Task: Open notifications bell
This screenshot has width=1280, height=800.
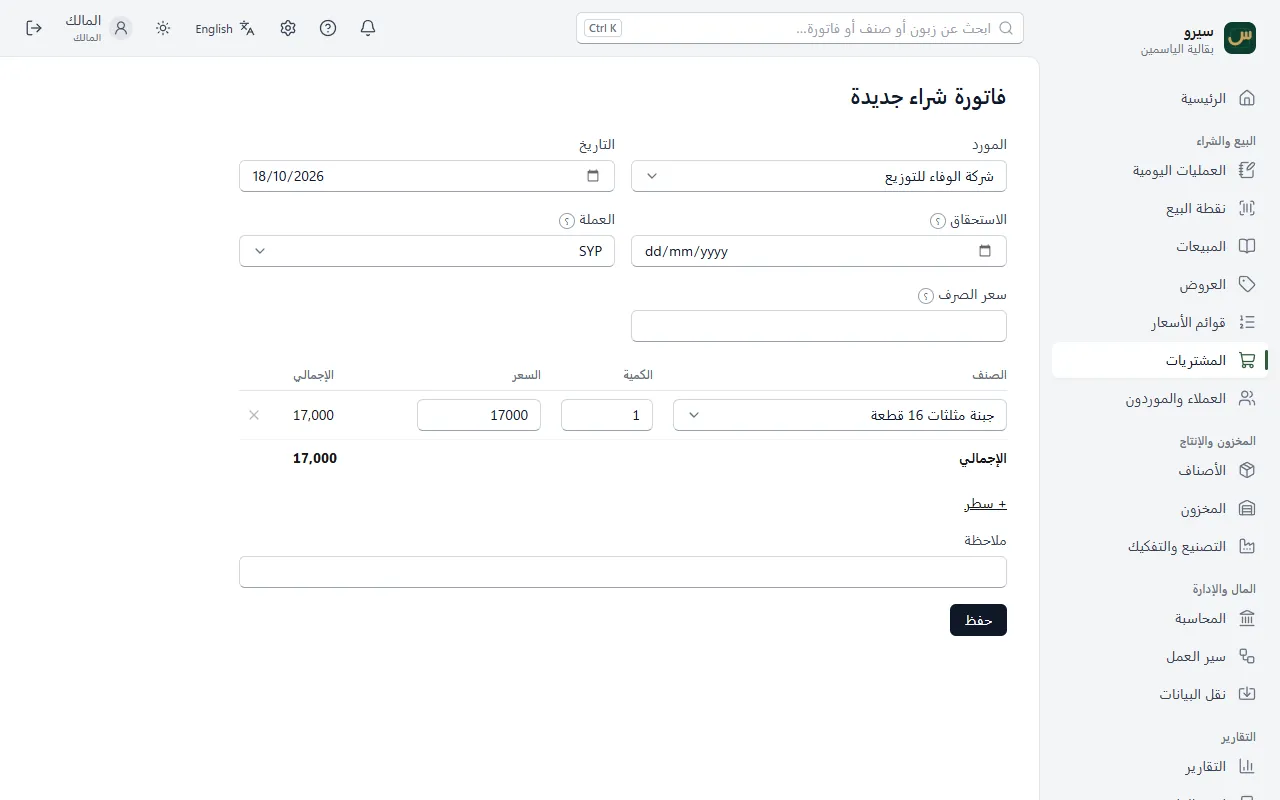Action: pos(368,28)
